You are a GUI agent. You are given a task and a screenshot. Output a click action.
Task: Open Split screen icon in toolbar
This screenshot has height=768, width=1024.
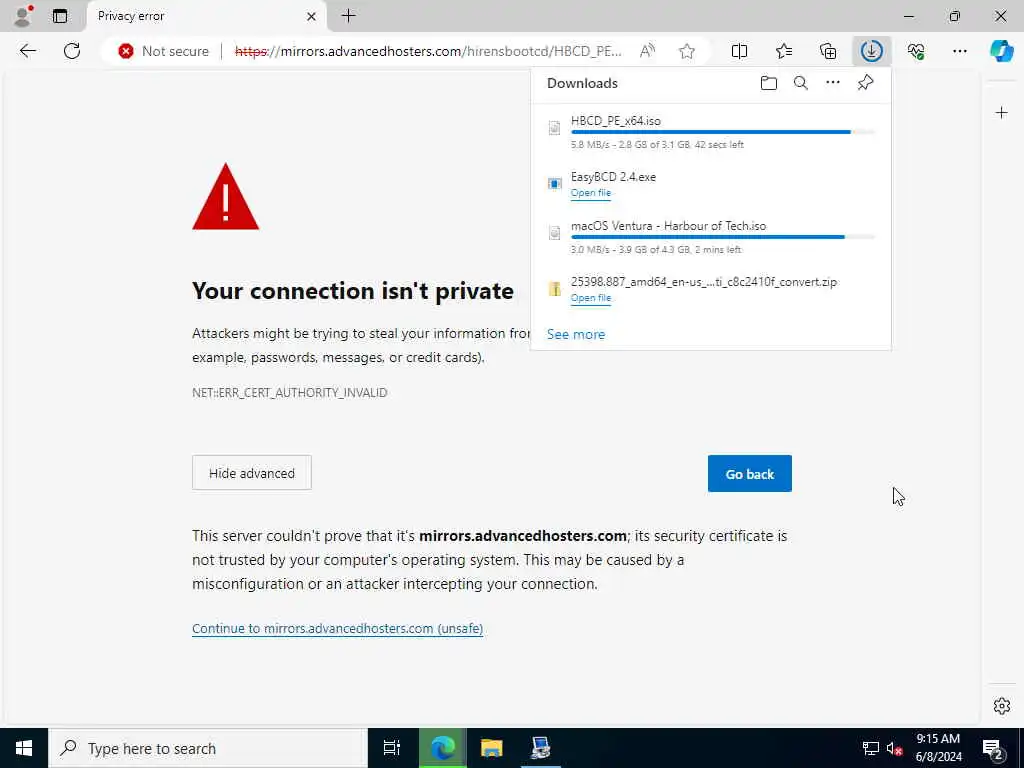tap(739, 51)
